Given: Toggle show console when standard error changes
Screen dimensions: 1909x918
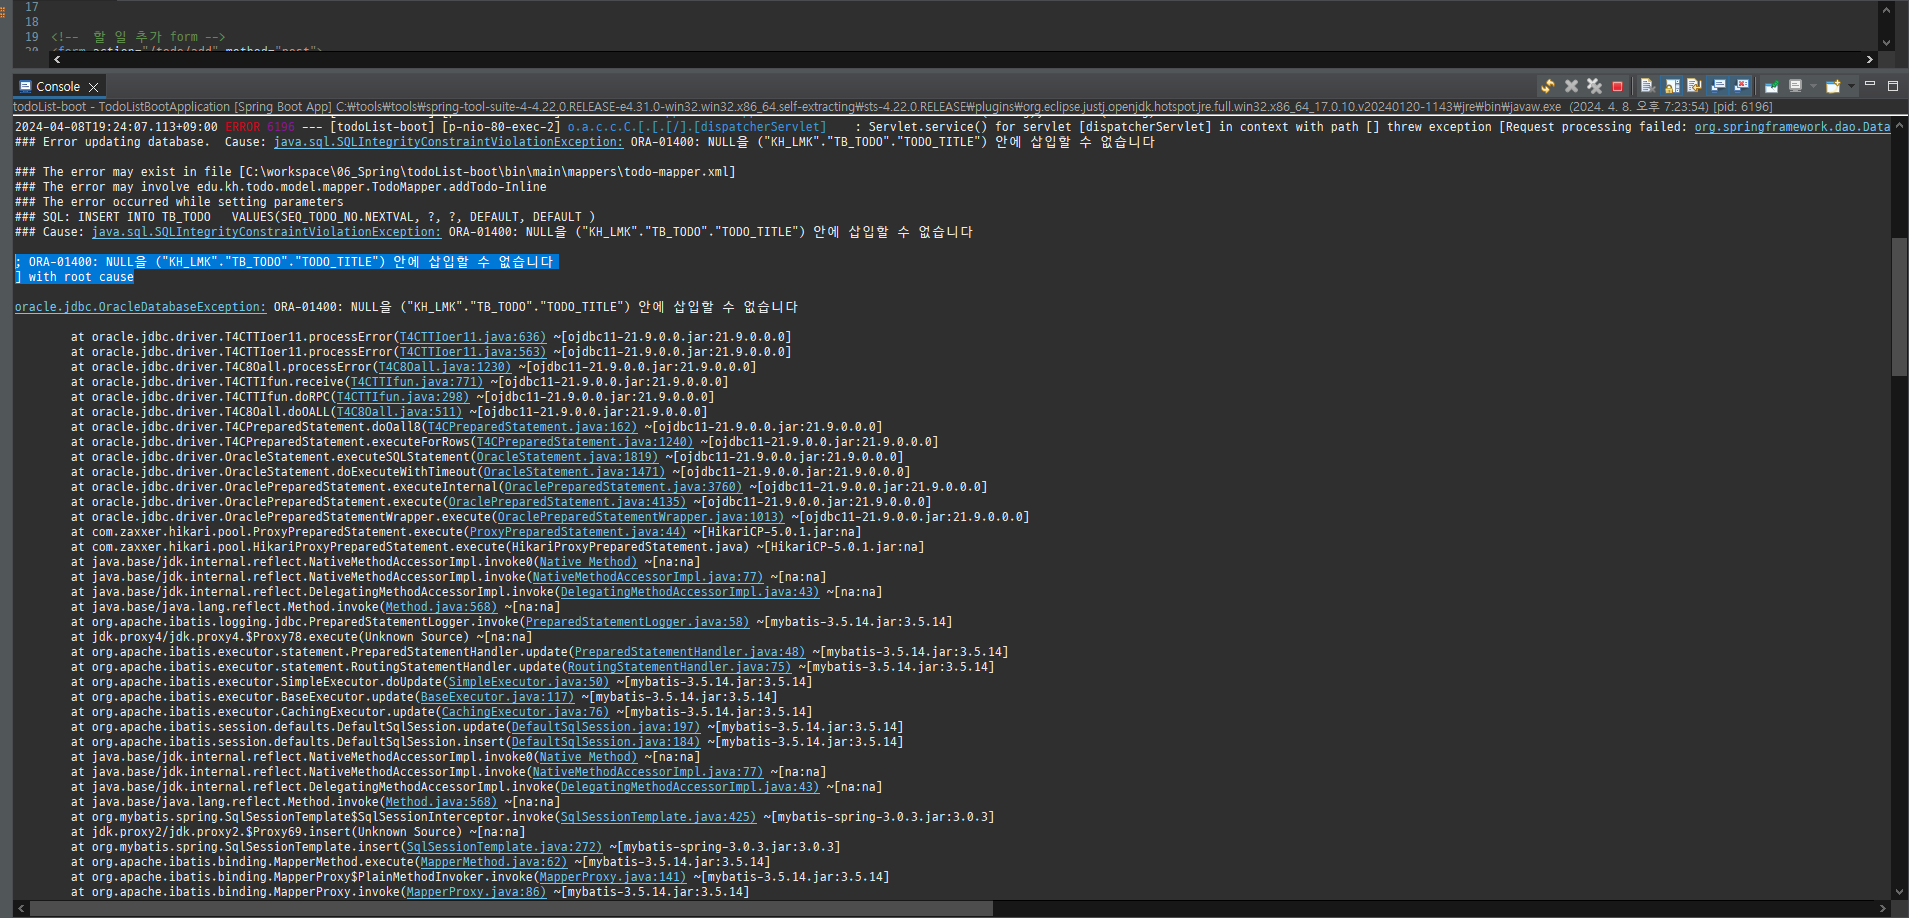Looking at the screenshot, I should click(1741, 86).
